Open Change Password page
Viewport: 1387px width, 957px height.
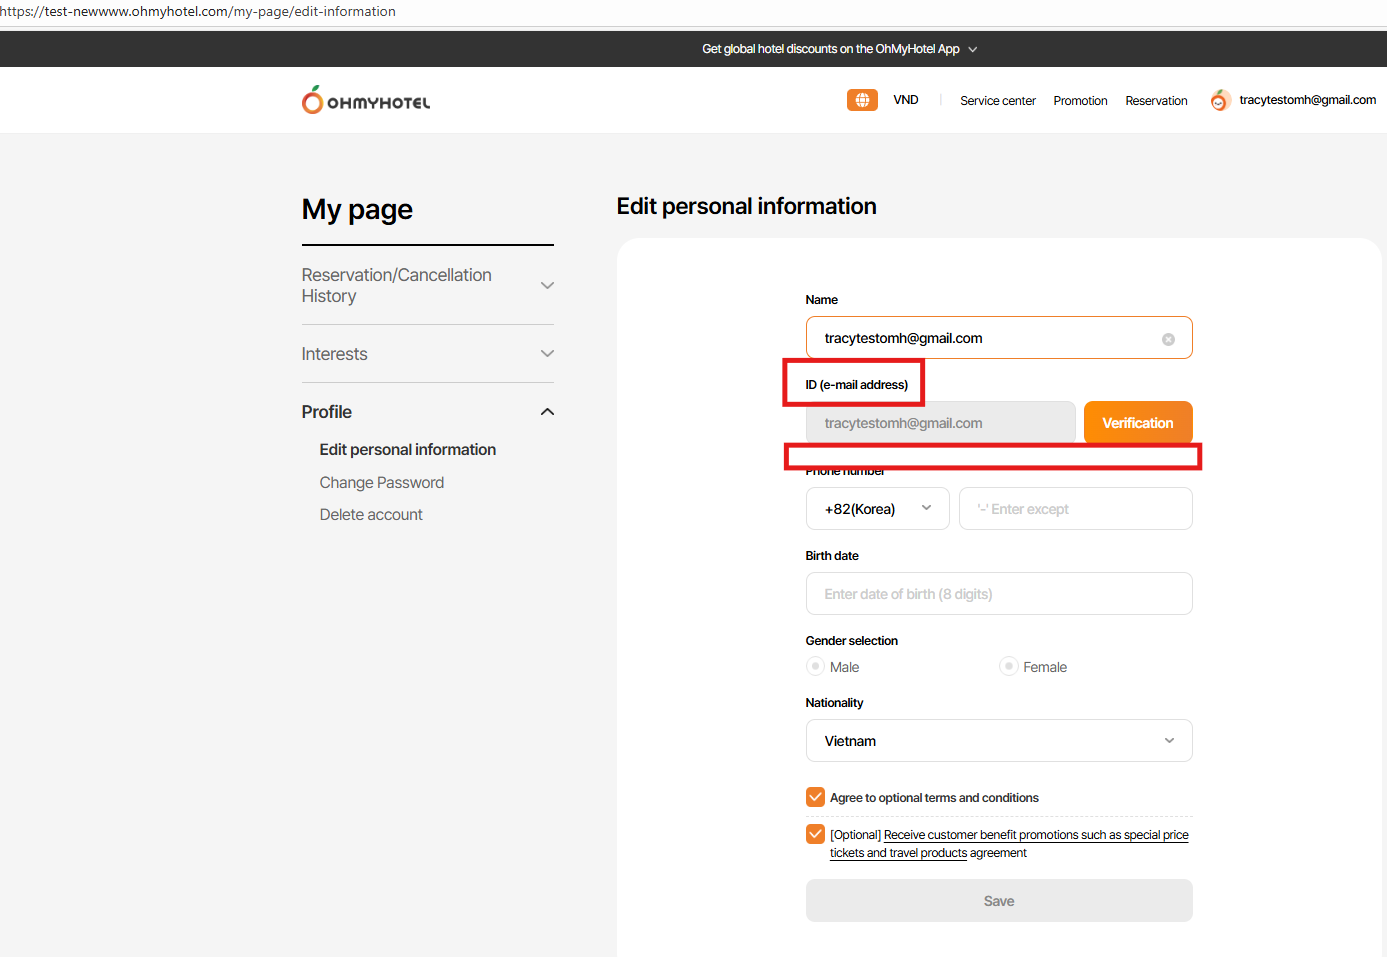[x=382, y=483]
